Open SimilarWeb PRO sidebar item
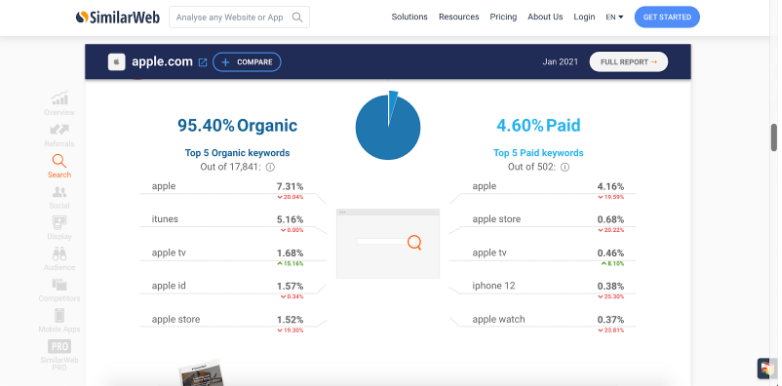Image resolution: width=782 pixels, height=386 pixels. click(59, 355)
